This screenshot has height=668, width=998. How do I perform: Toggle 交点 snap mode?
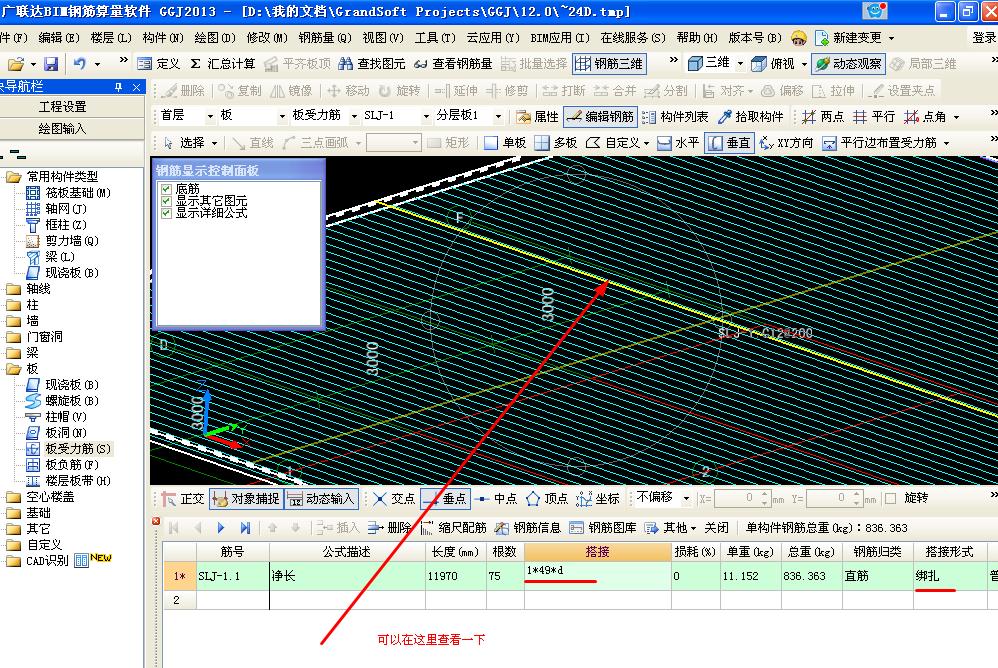click(x=394, y=499)
